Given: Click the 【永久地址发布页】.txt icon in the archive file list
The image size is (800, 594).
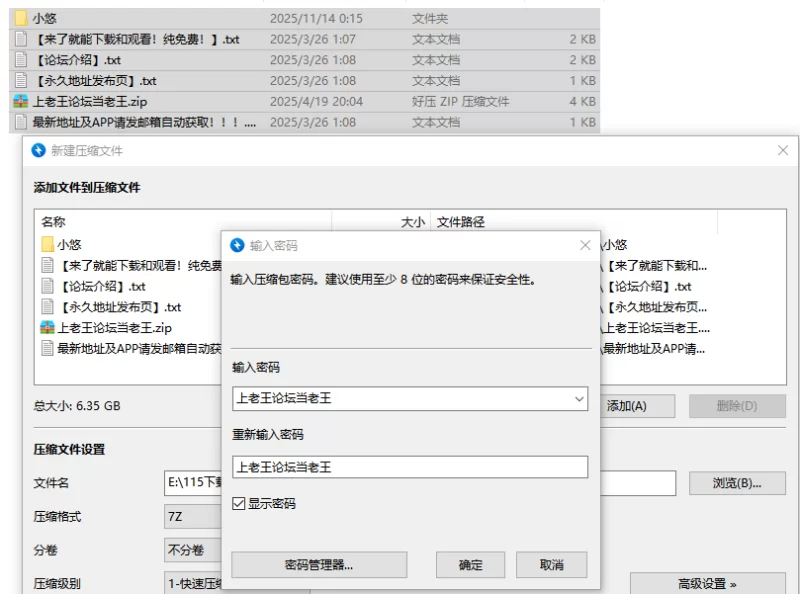Looking at the screenshot, I should pos(47,307).
